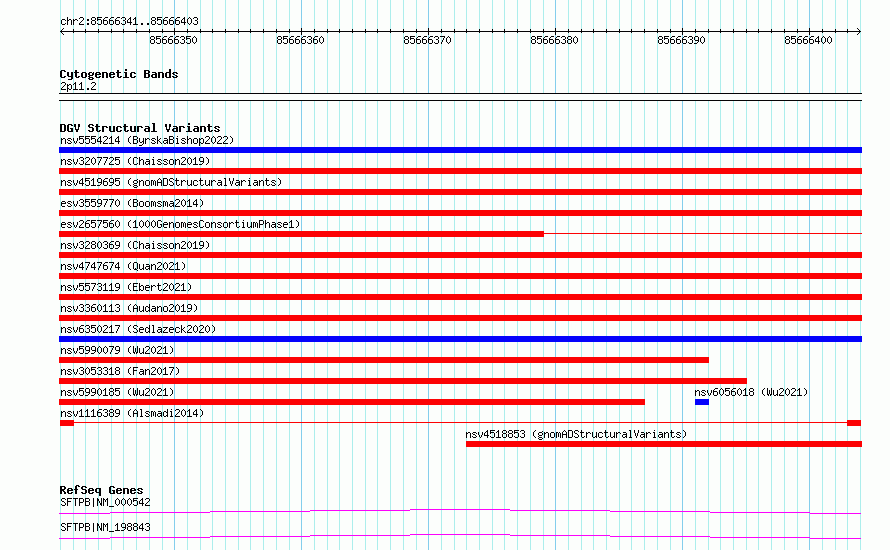Click the red bar for nsv3360113
The width and height of the screenshot is (890, 550).
coord(460,318)
